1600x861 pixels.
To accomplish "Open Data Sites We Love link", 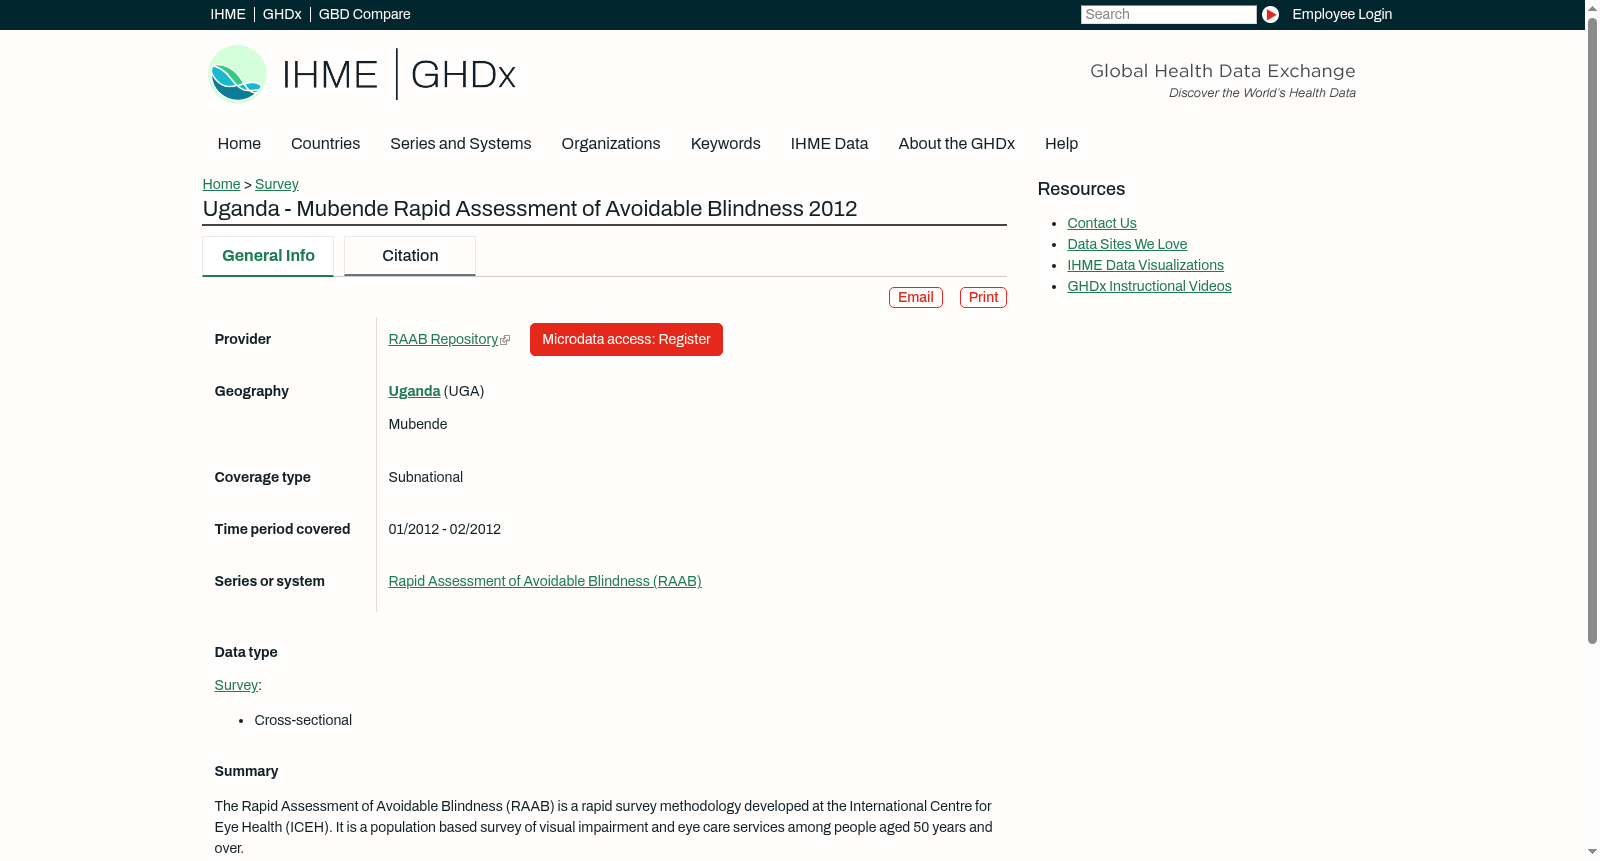I will pos(1127,244).
